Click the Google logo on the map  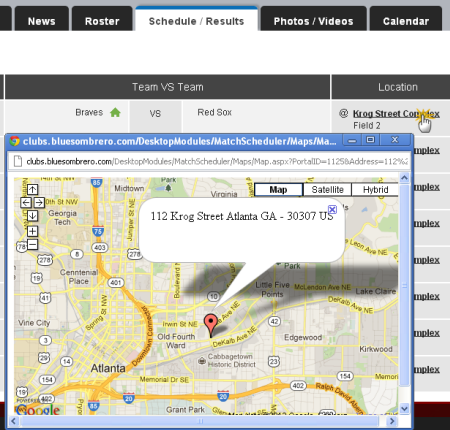(38, 410)
